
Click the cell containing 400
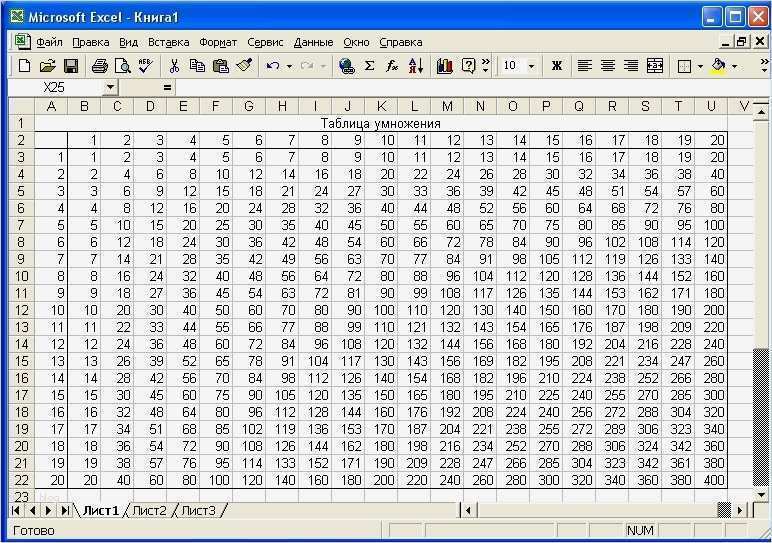[711, 480]
